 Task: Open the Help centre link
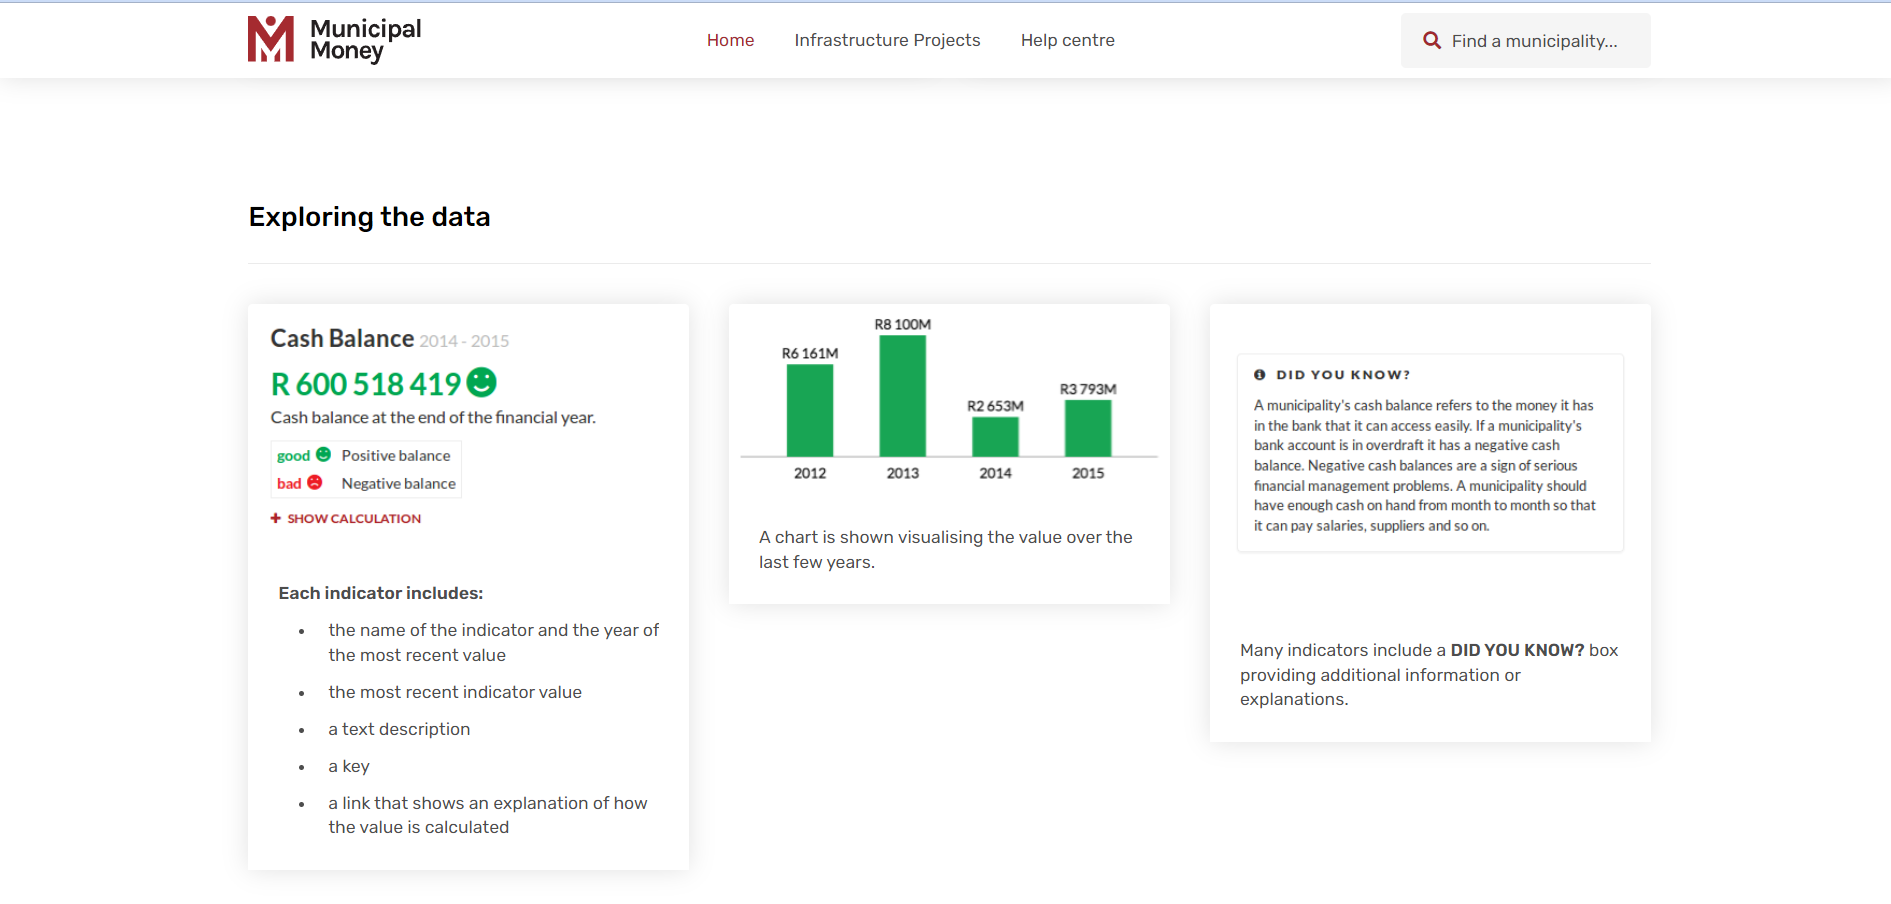(1067, 40)
